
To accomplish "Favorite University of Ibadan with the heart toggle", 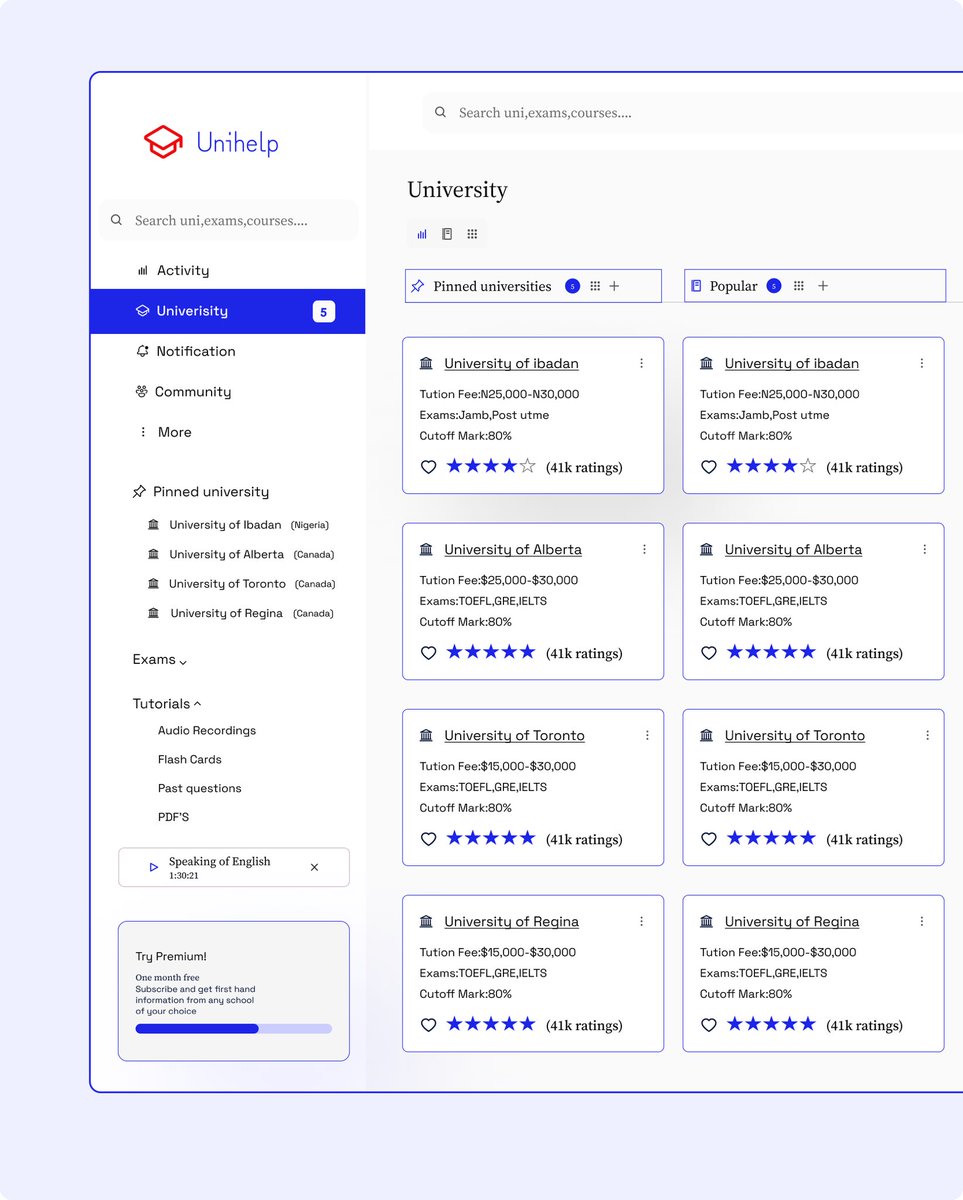I will [428, 466].
